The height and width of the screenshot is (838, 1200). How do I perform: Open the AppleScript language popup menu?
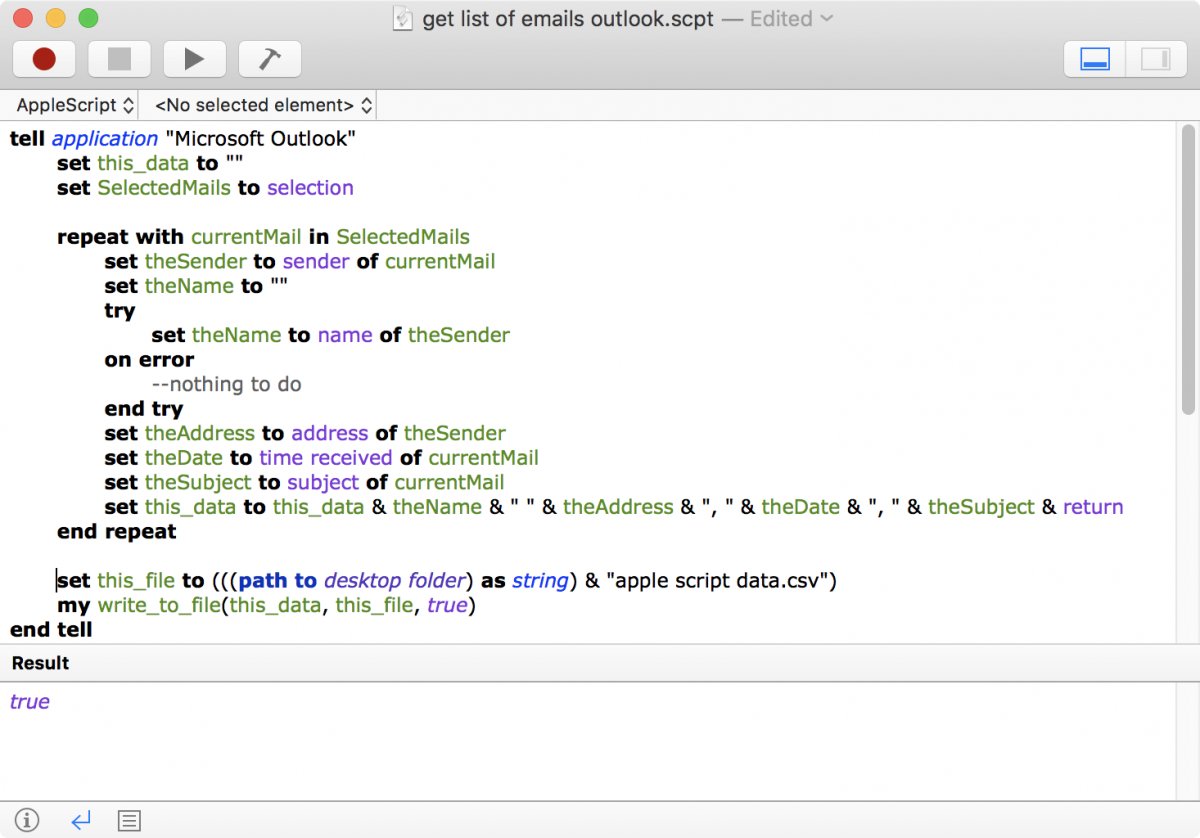(70, 104)
